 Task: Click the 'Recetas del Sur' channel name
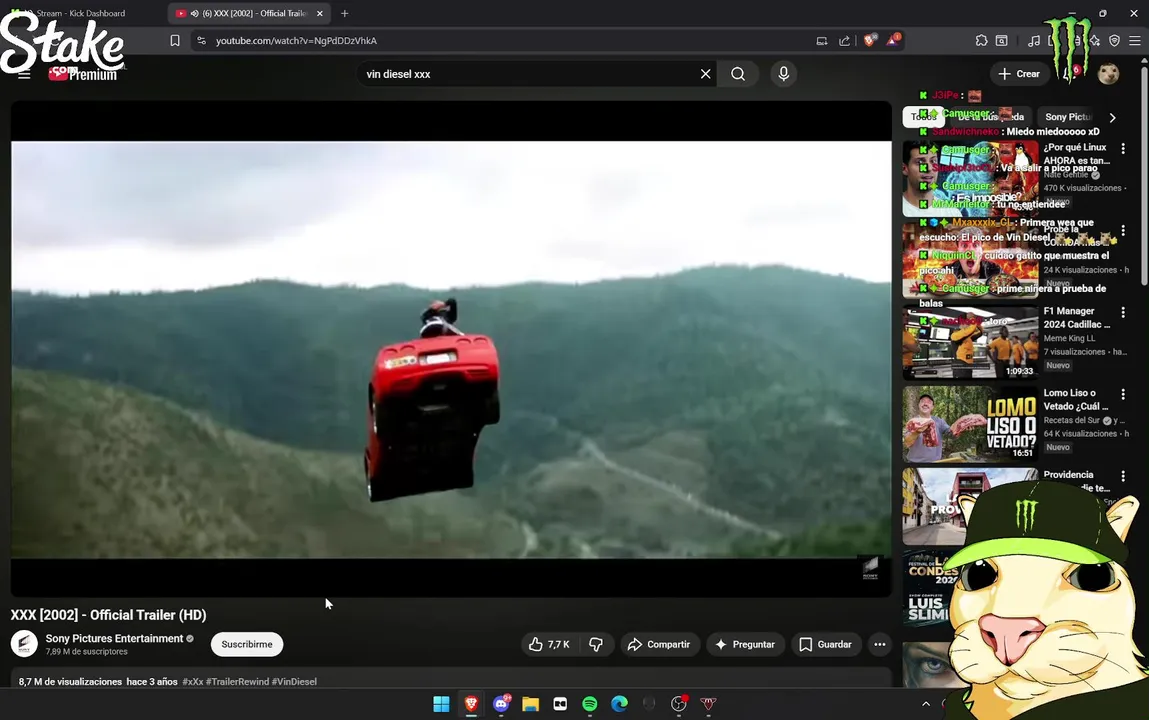pos(1072,420)
